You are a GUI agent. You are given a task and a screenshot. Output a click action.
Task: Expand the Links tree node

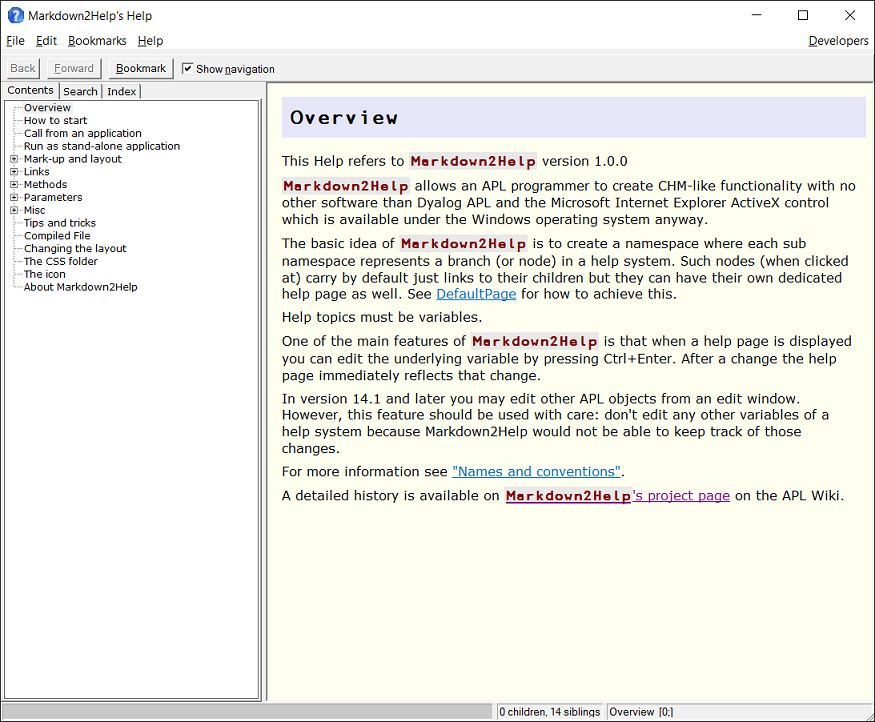(14, 172)
